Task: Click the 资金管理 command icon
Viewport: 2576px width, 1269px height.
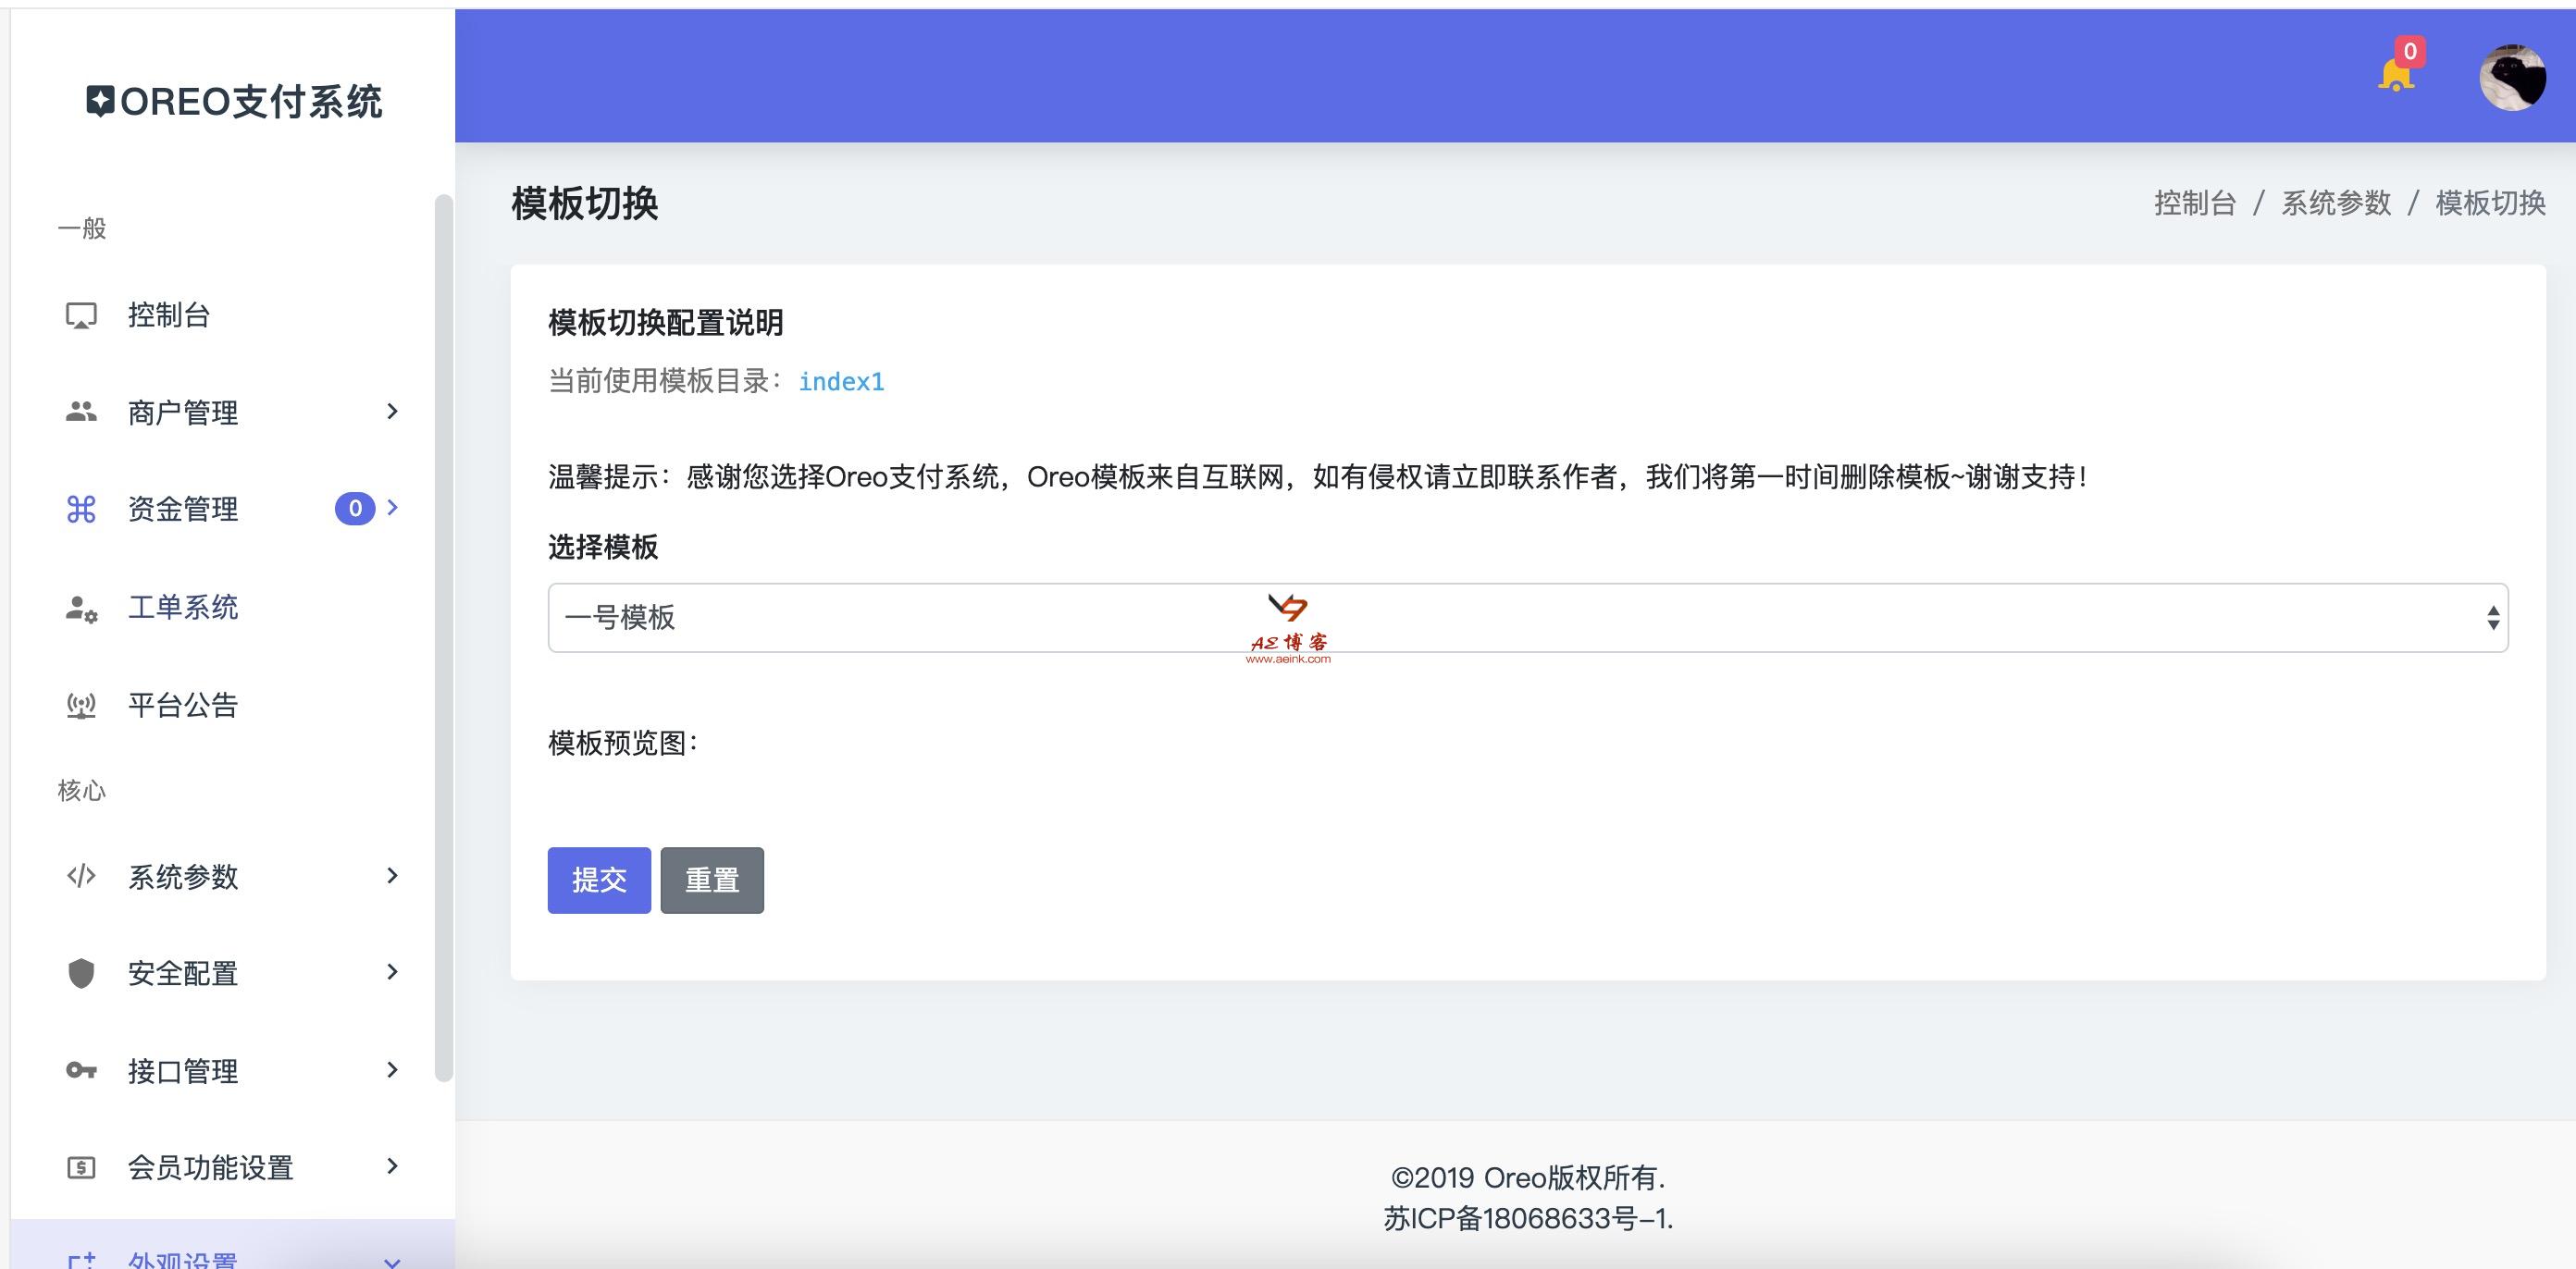Action: tap(81, 509)
